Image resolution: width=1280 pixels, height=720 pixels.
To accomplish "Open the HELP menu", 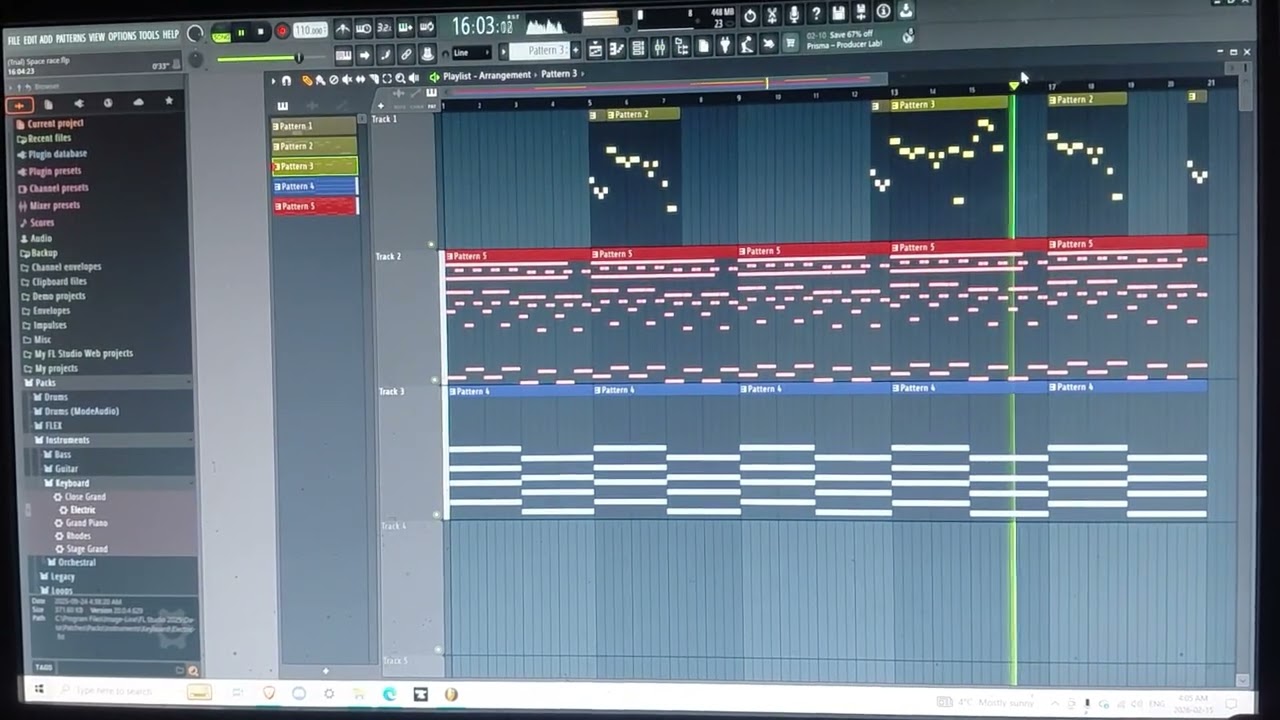I will point(171,34).
